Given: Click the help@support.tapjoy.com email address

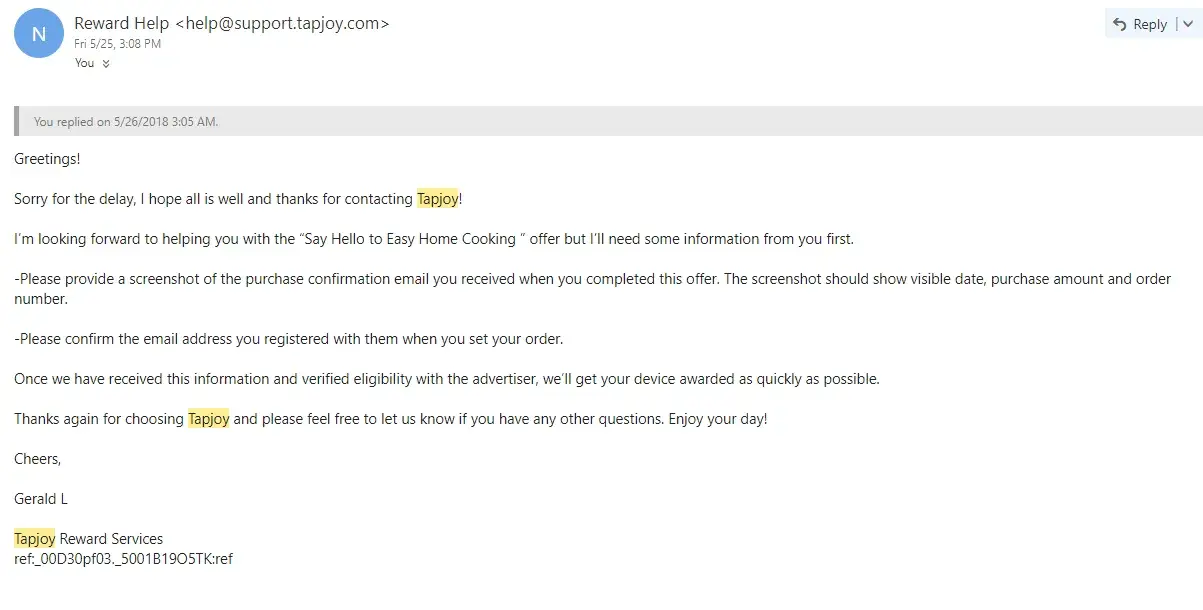Looking at the screenshot, I should click(x=287, y=23).
